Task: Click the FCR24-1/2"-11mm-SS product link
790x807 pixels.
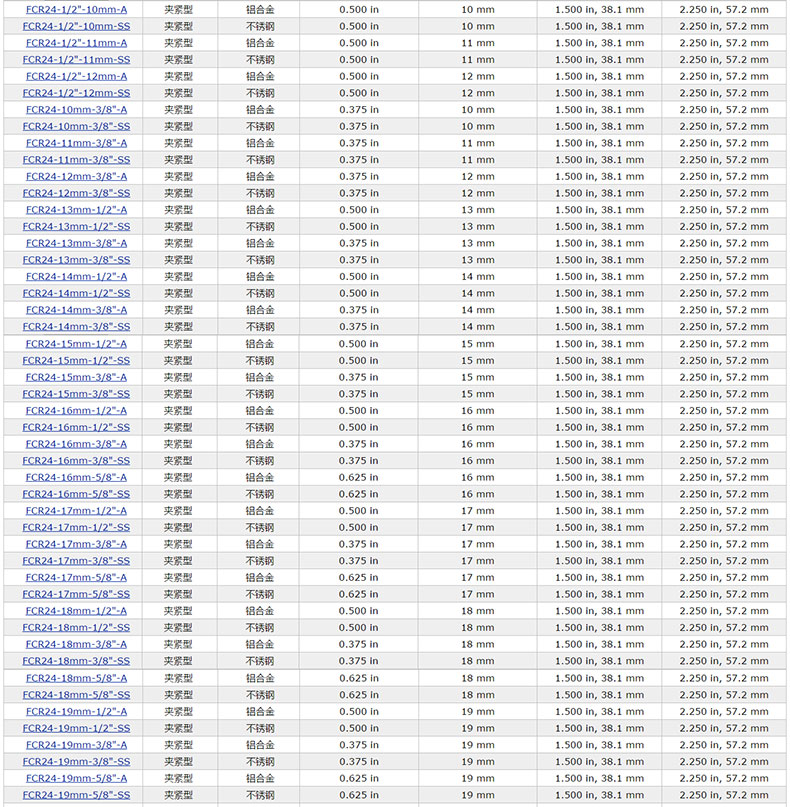Action: tap(76, 60)
